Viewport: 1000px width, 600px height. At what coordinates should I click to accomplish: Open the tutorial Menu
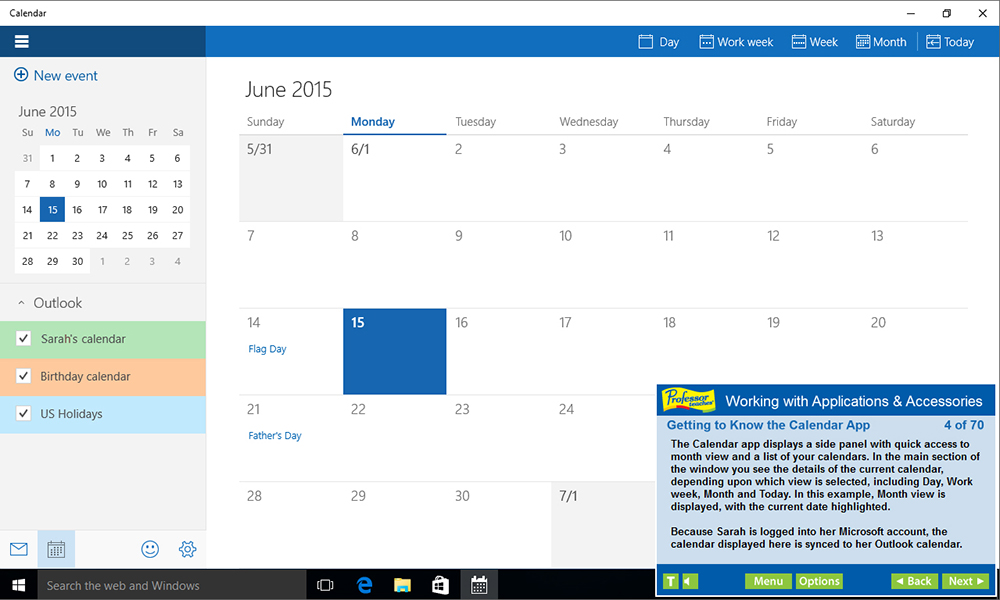[767, 580]
